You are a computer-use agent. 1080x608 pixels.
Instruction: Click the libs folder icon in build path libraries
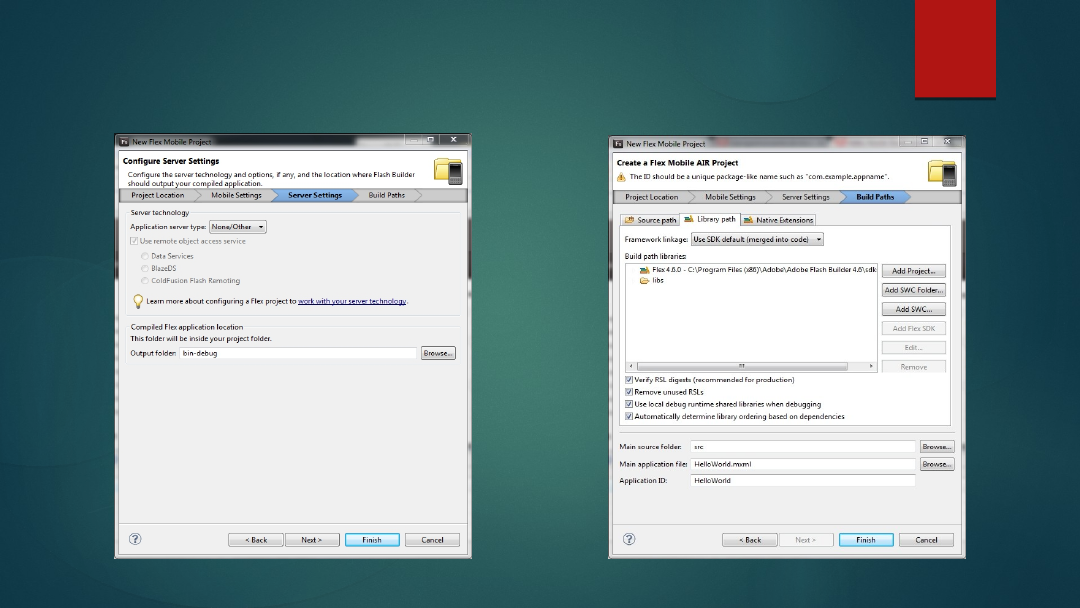(x=644, y=281)
